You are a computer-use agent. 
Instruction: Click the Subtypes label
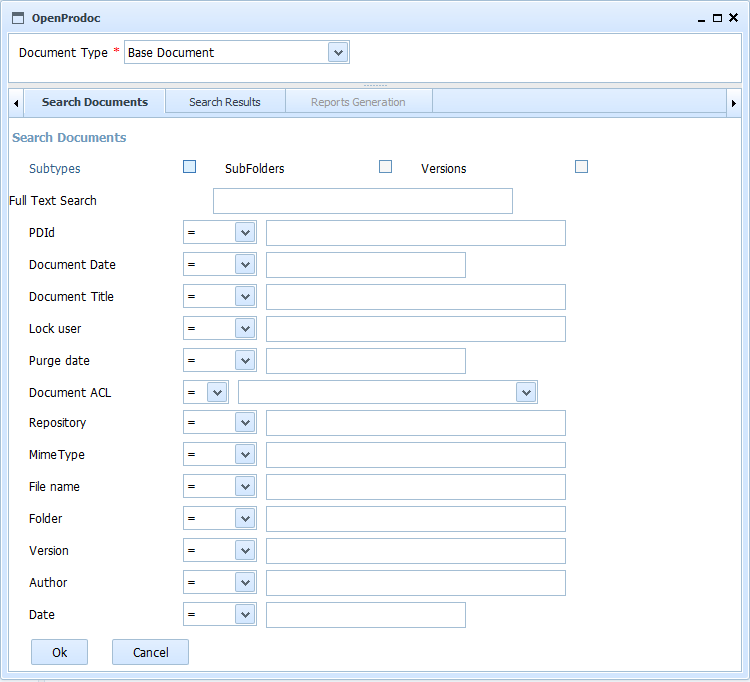[x=55, y=168]
